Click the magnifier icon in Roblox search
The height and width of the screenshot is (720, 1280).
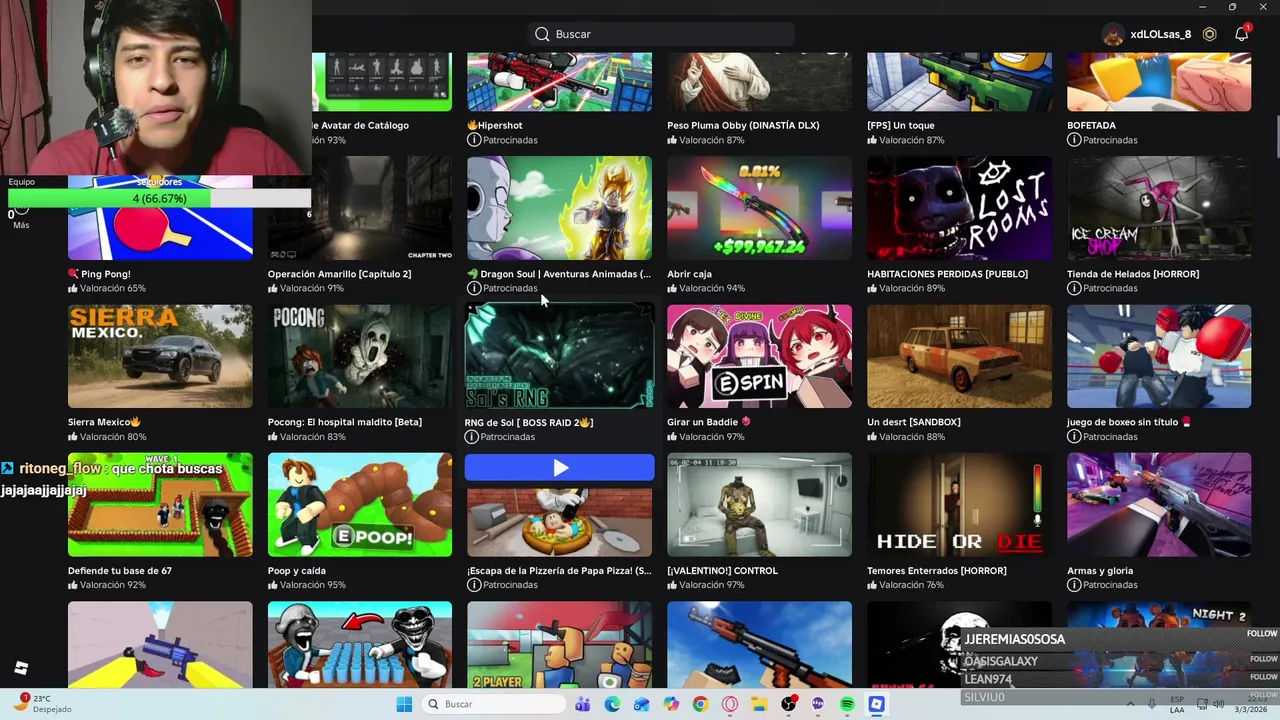(x=542, y=34)
